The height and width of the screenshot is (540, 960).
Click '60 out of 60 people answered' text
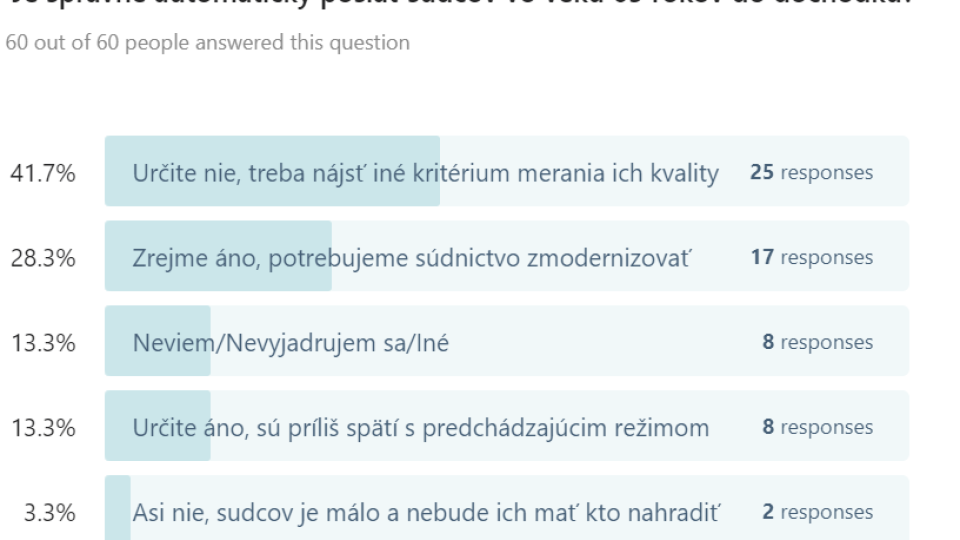(x=208, y=43)
